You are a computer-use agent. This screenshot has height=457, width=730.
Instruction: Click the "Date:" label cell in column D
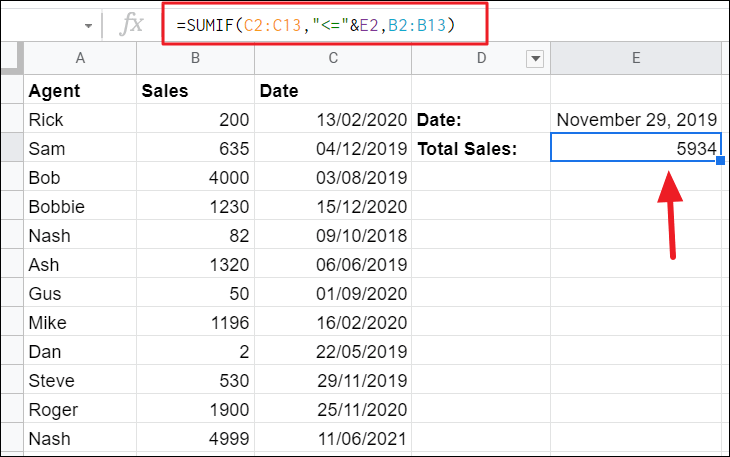pyautogui.click(x=480, y=120)
